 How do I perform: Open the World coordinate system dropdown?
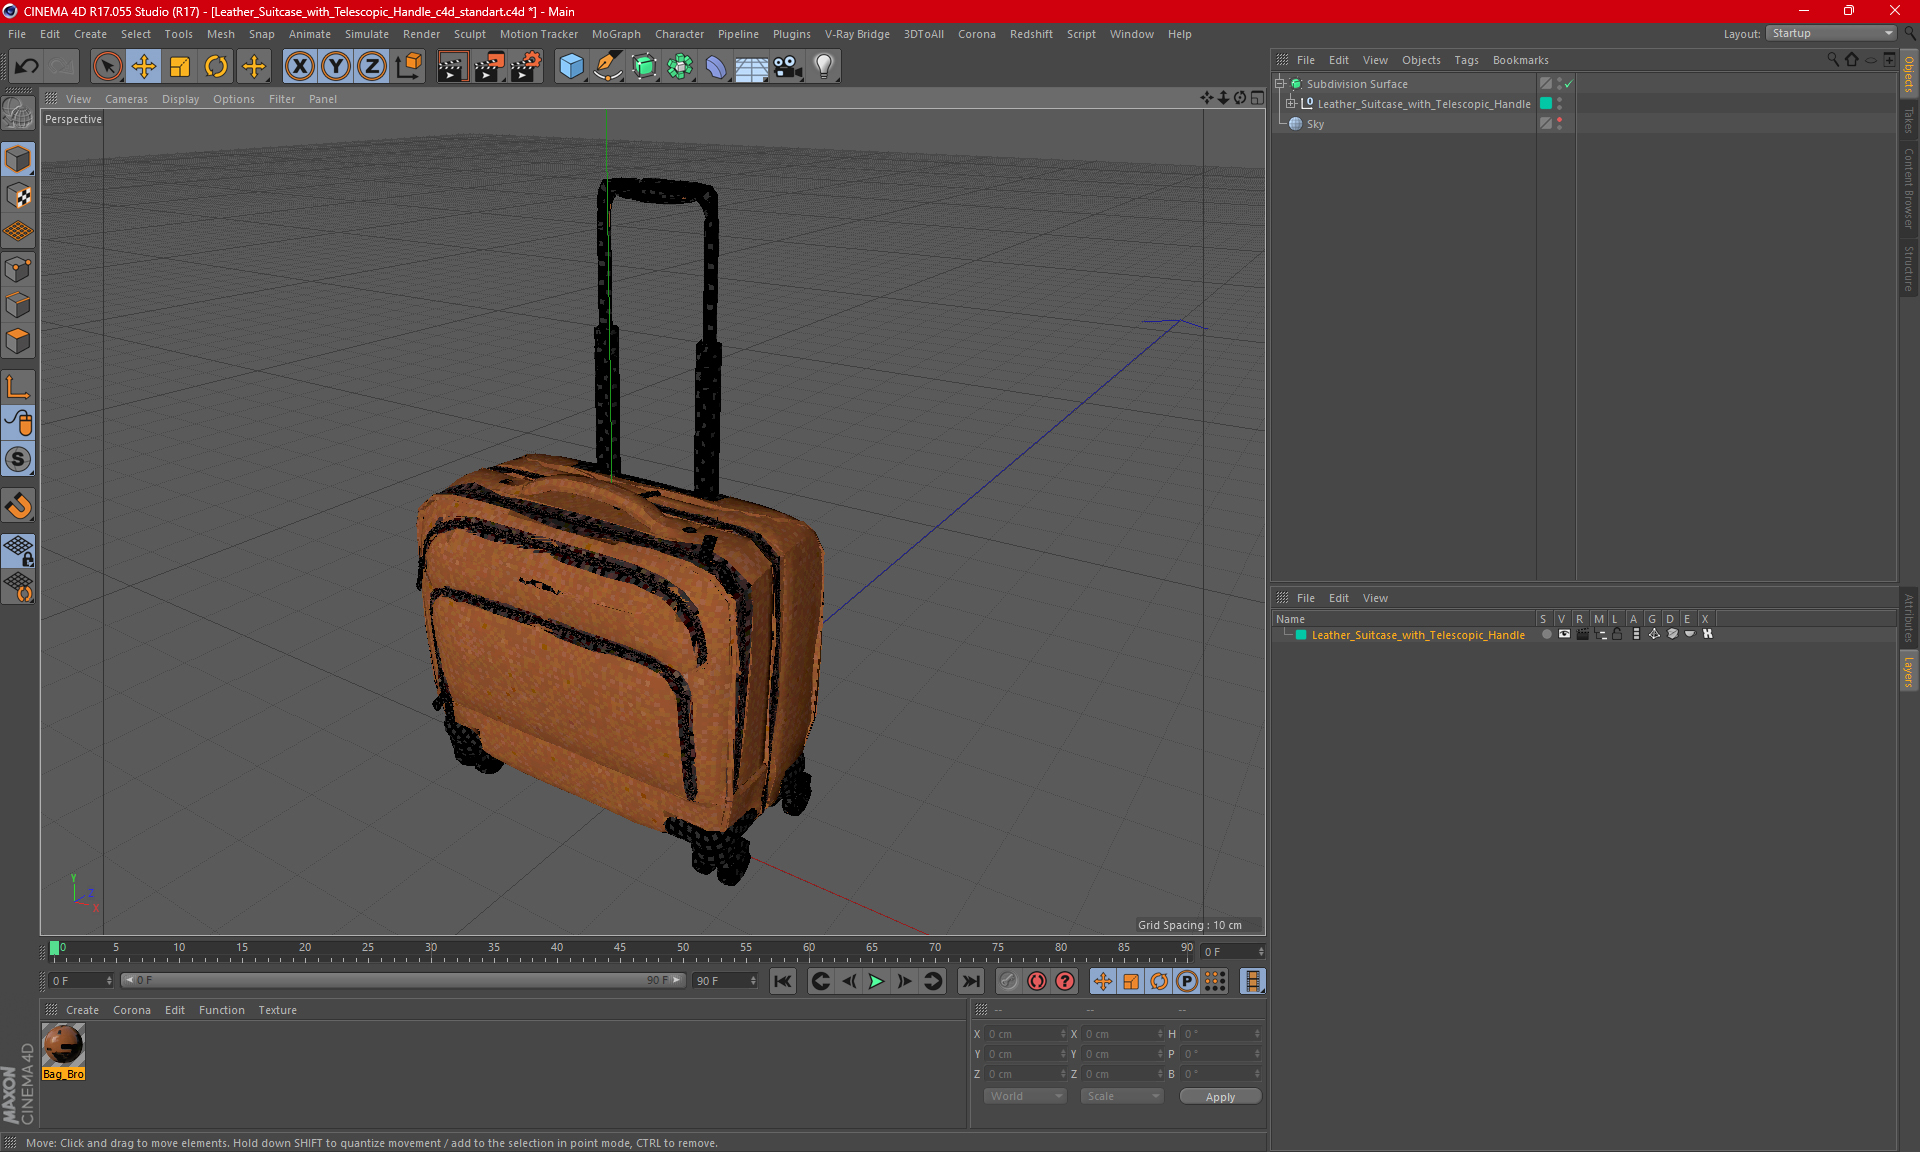tap(1025, 1096)
